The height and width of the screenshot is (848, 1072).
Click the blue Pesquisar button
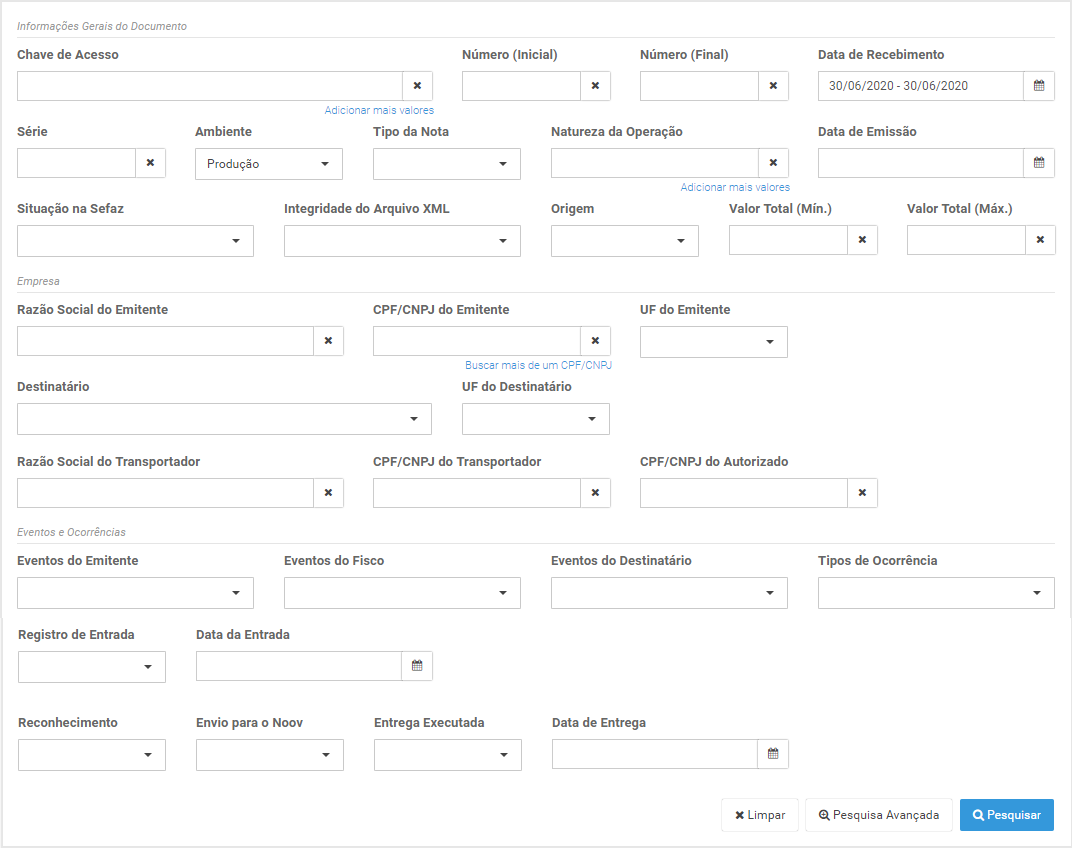(x=1006, y=815)
